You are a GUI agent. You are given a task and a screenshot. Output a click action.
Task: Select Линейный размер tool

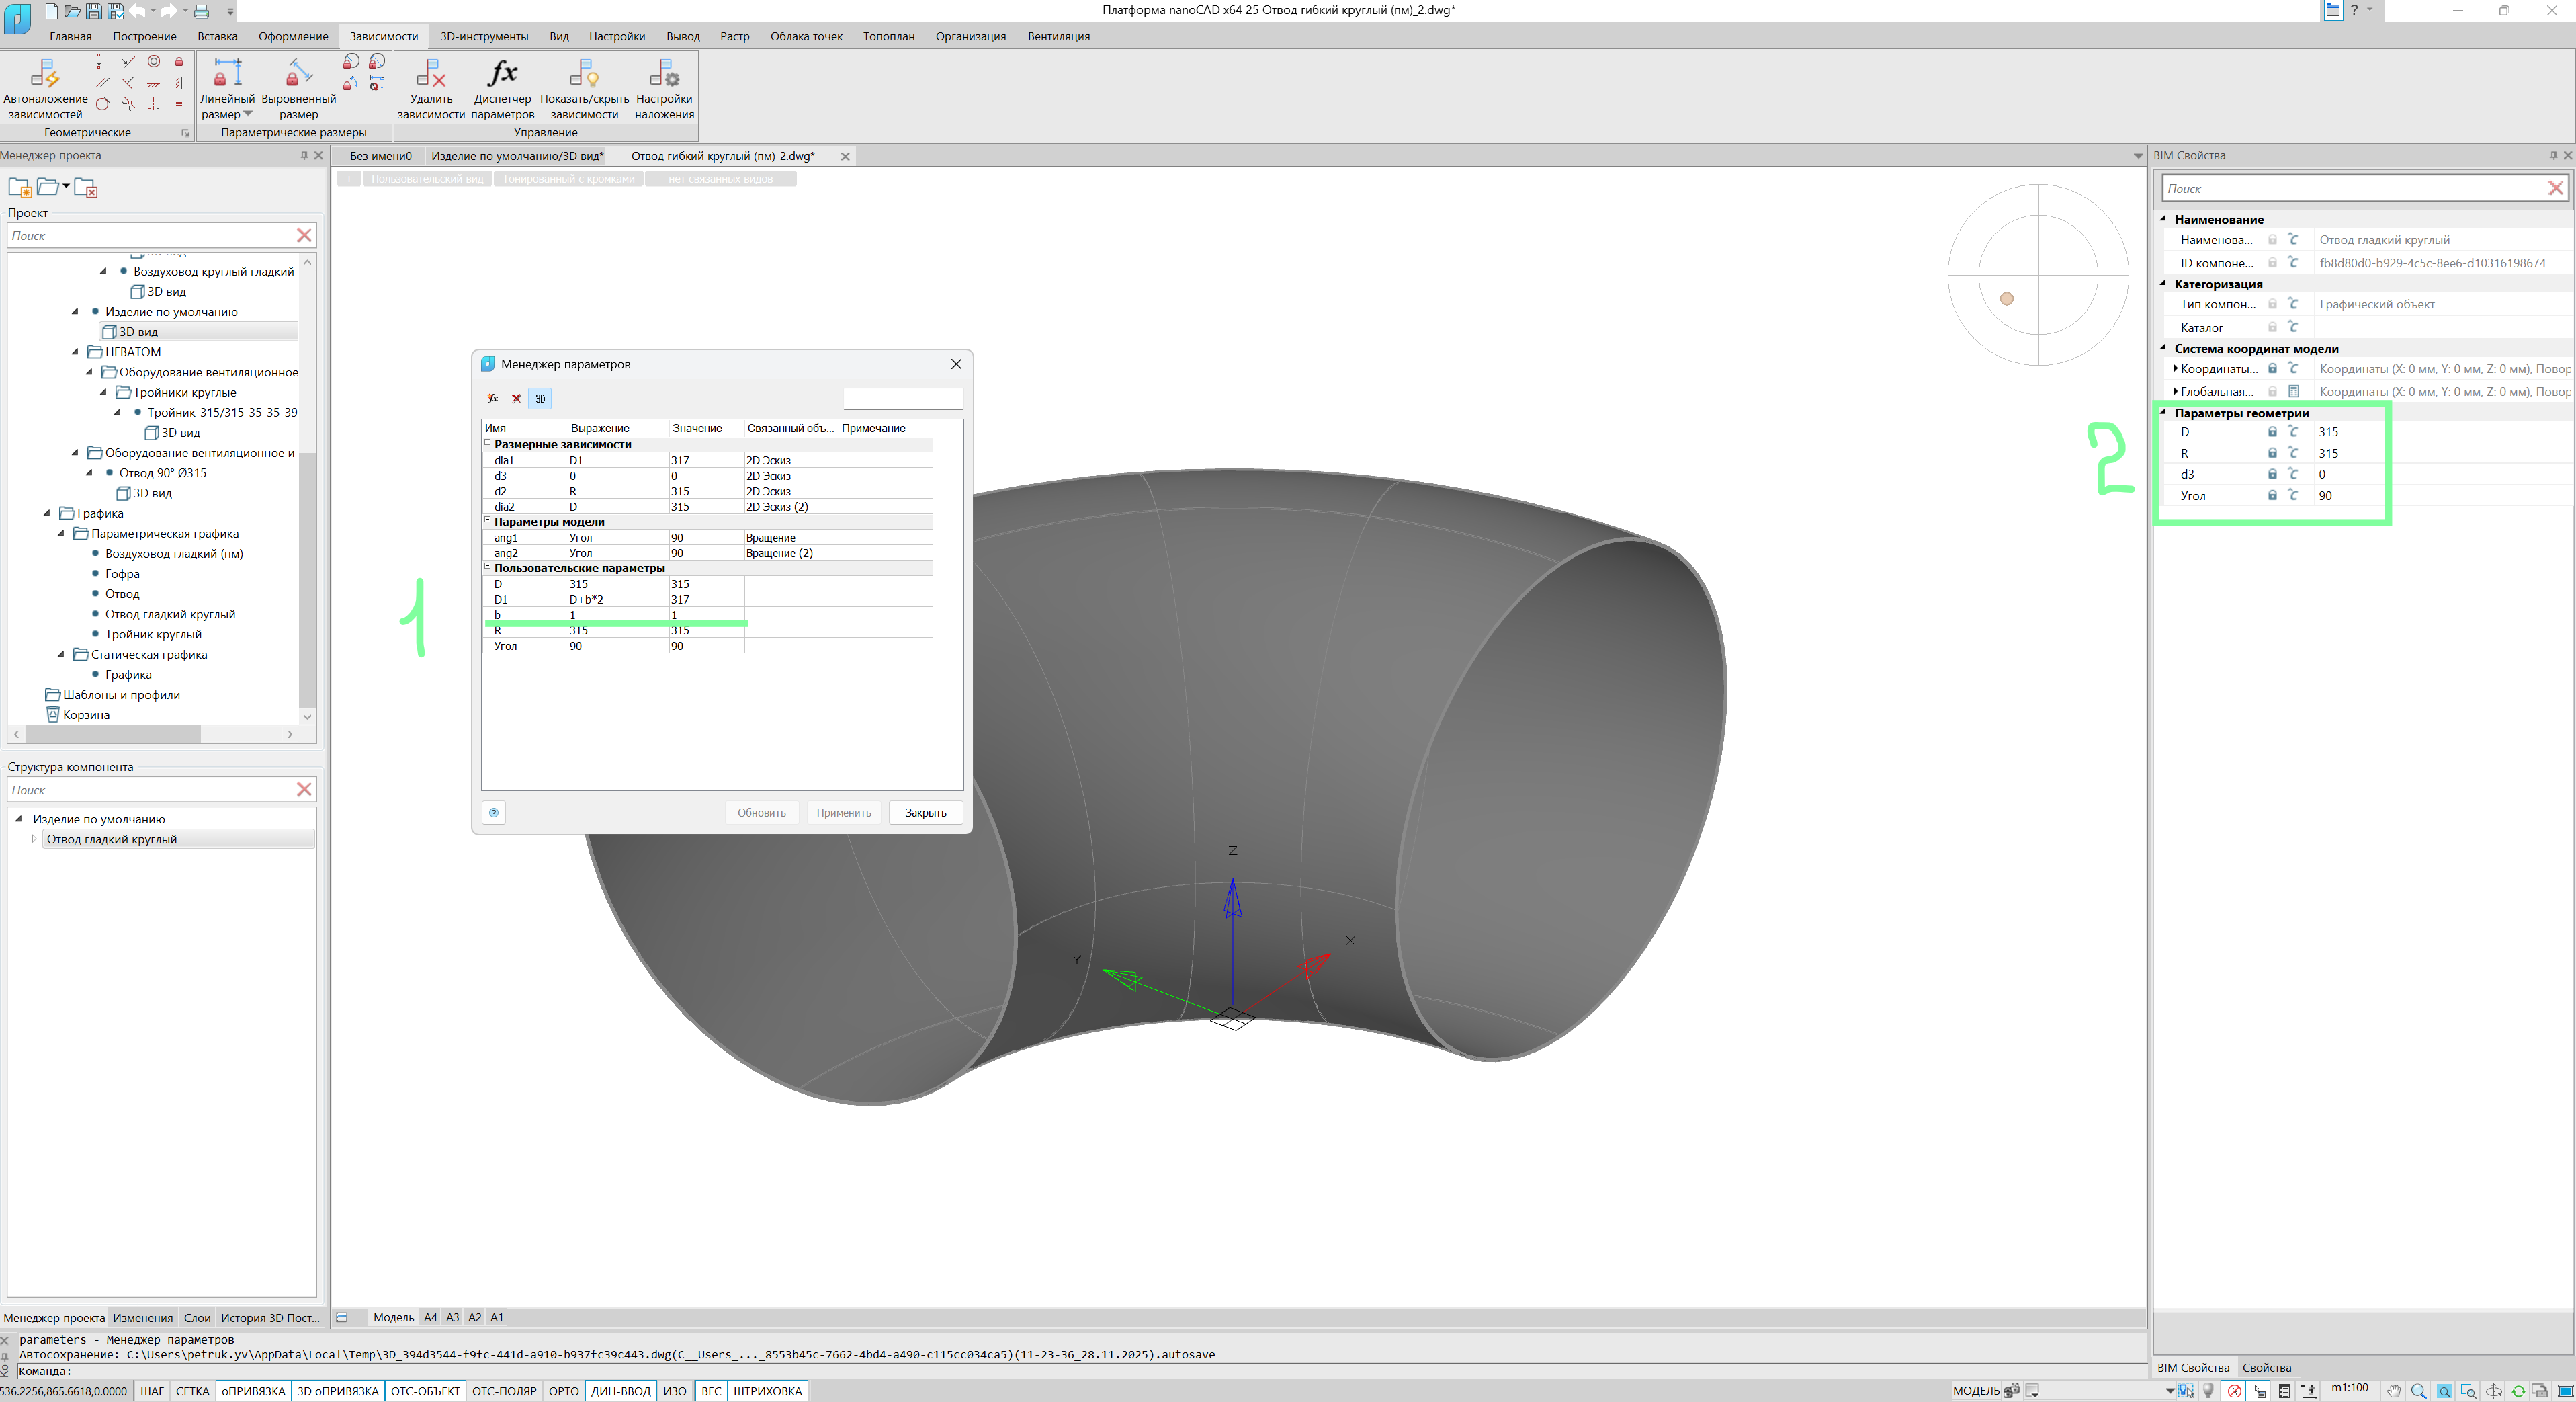pyautogui.click(x=227, y=75)
